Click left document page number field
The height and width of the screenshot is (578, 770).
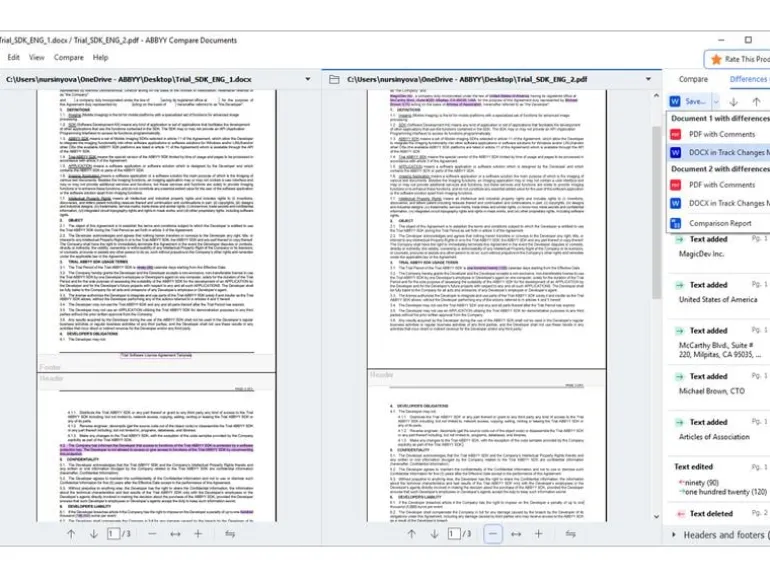pos(113,534)
